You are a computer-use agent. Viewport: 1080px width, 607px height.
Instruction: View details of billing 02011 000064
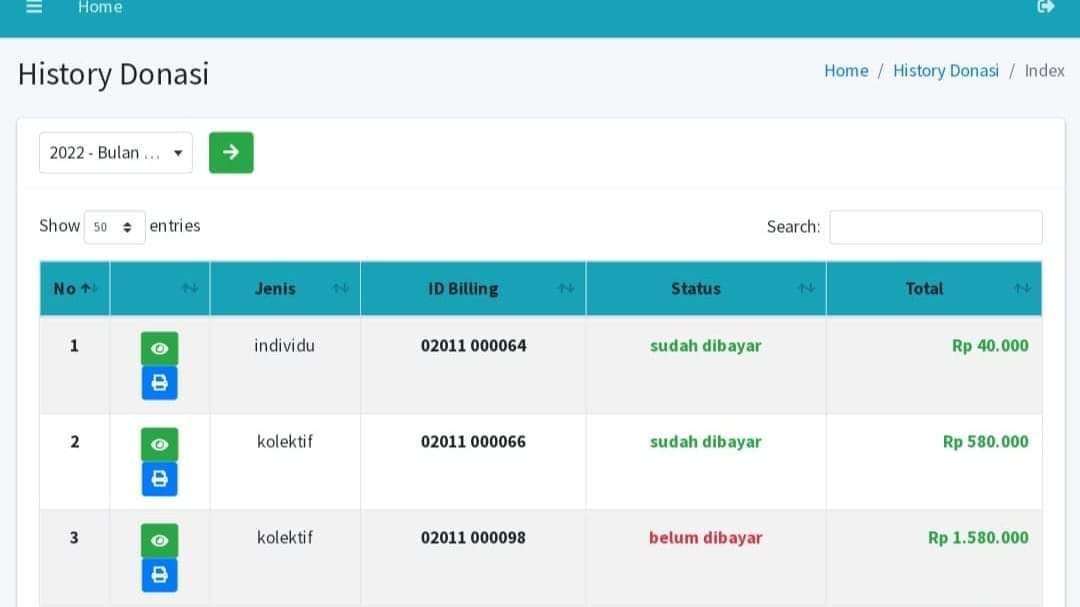coord(159,348)
